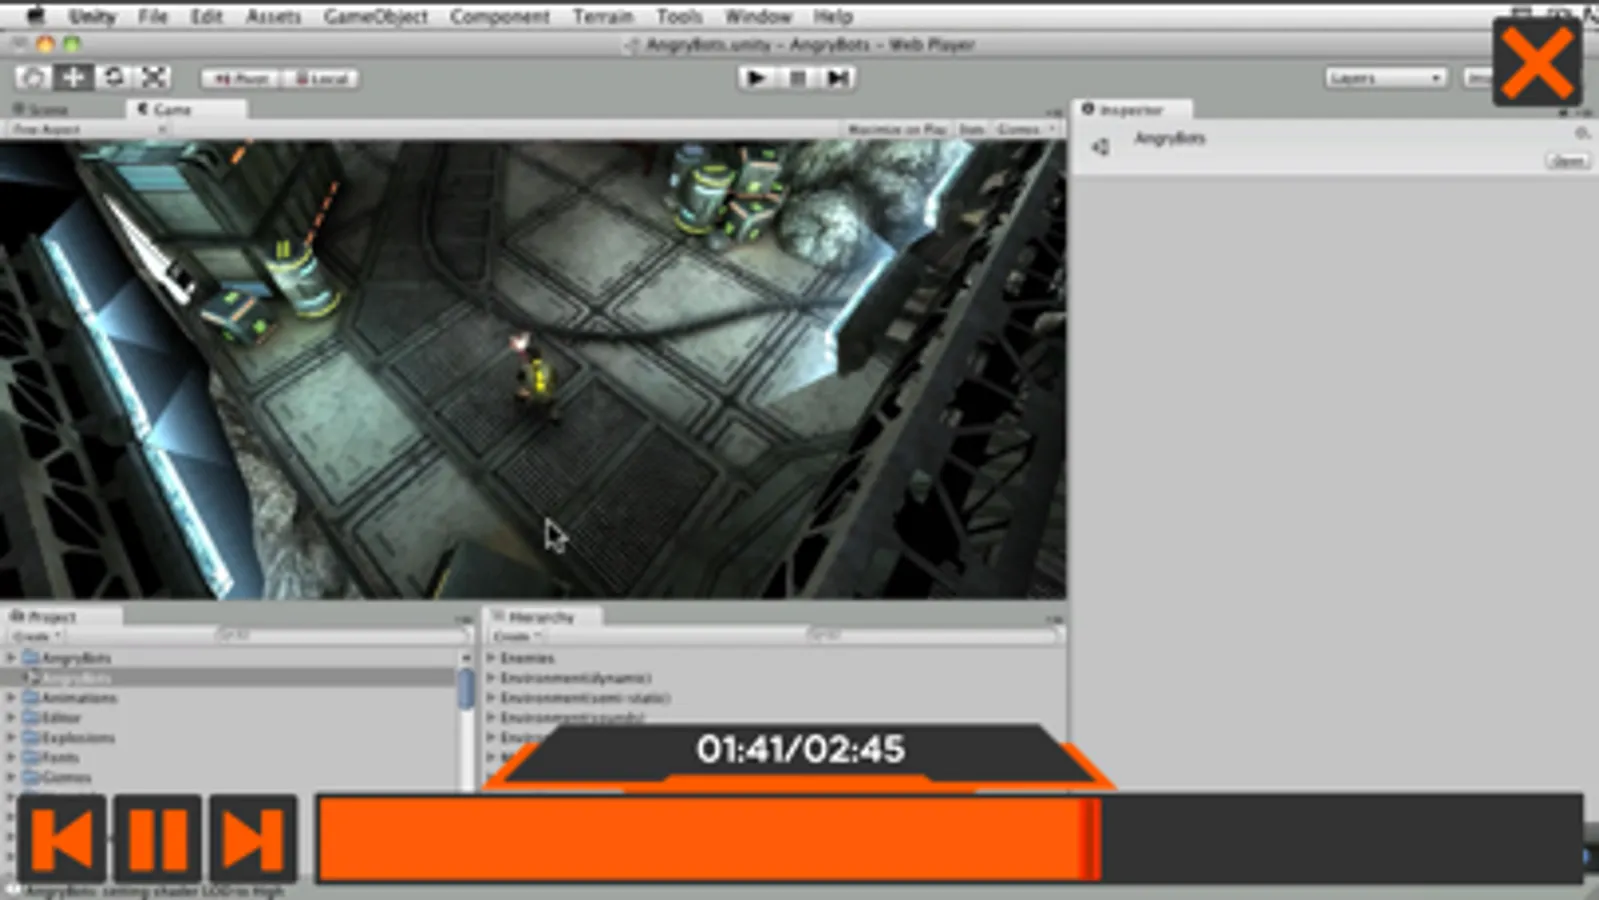1599x900 pixels.
Task: Open the Layers dropdown
Action: pos(1386,78)
